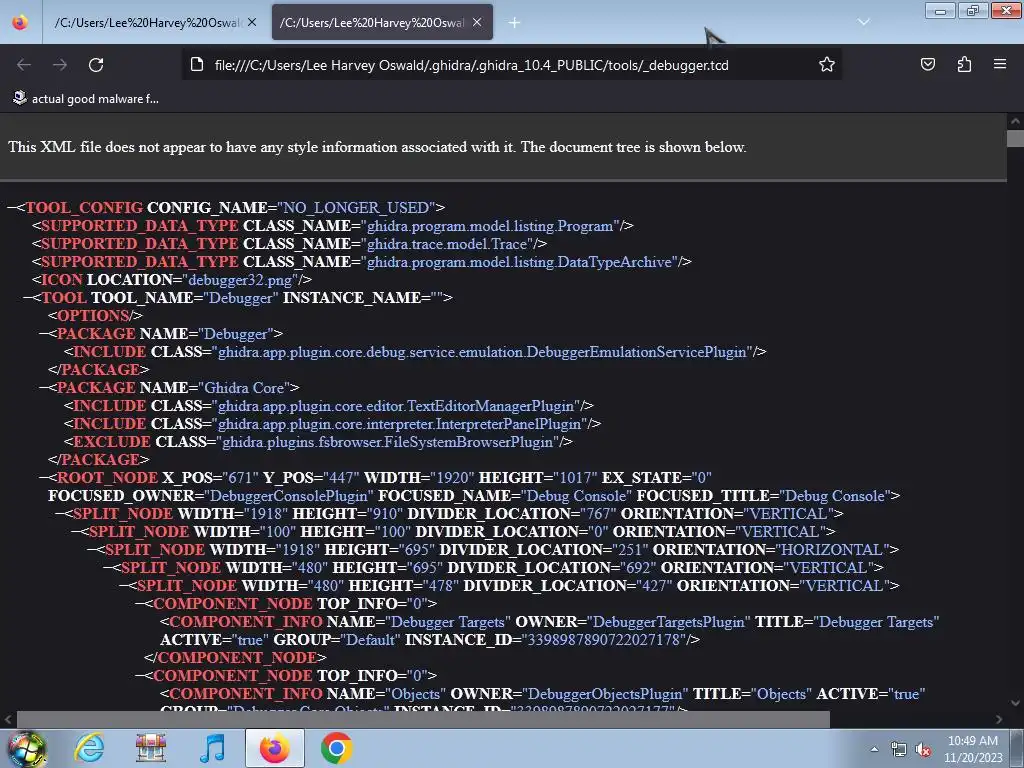Go back one page
Screen dimensions: 1024x768
(24, 65)
